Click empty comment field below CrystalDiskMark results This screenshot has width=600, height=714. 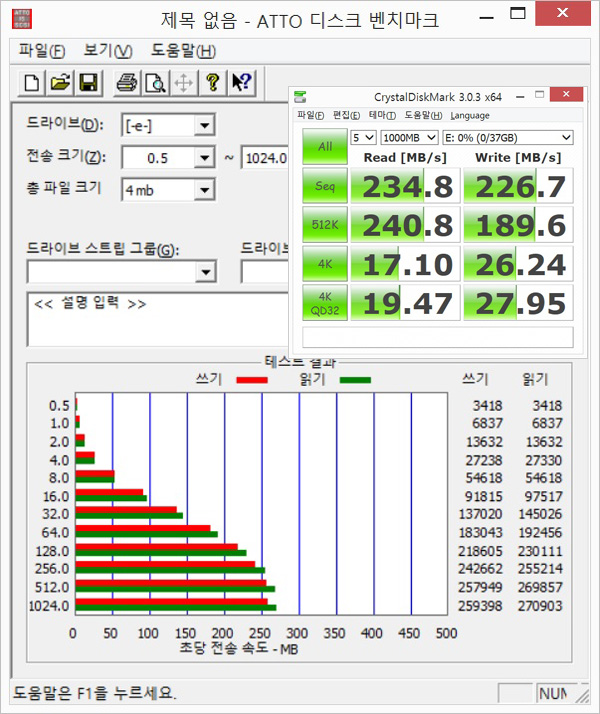[437, 338]
